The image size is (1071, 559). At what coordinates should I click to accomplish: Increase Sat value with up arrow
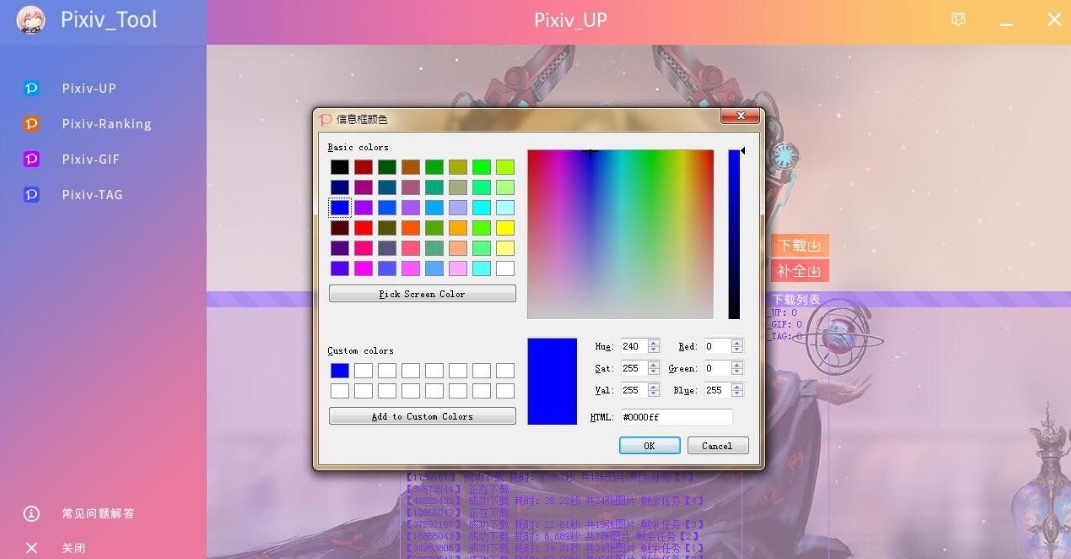point(654,365)
